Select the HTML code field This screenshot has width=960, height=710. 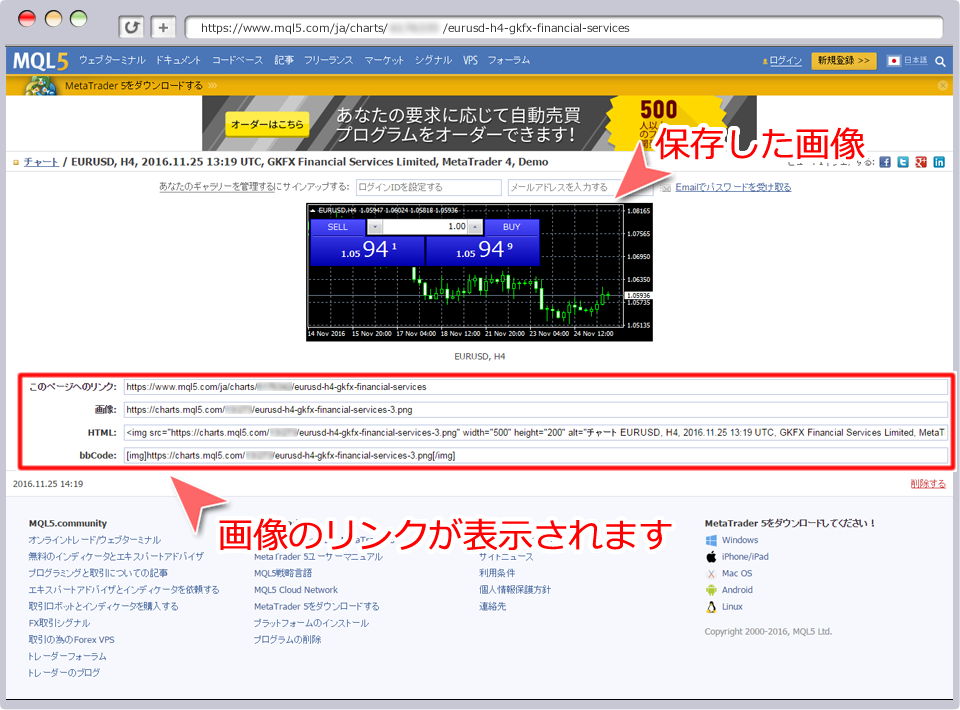pyautogui.click(x=536, y=433)
